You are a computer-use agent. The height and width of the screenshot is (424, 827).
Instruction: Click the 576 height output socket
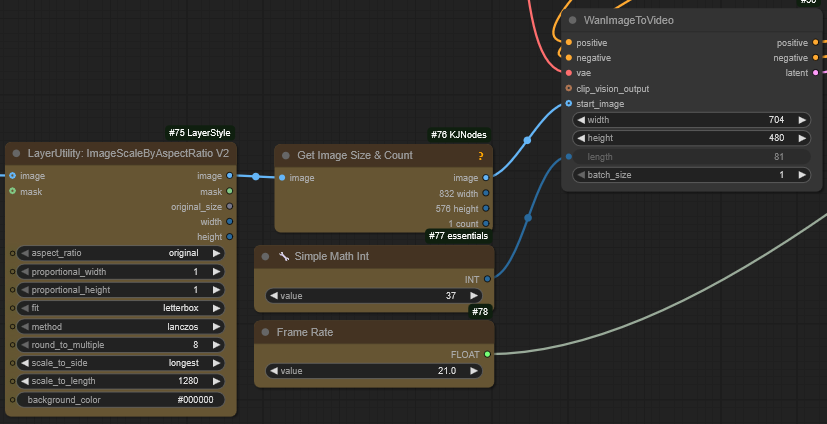487,208
